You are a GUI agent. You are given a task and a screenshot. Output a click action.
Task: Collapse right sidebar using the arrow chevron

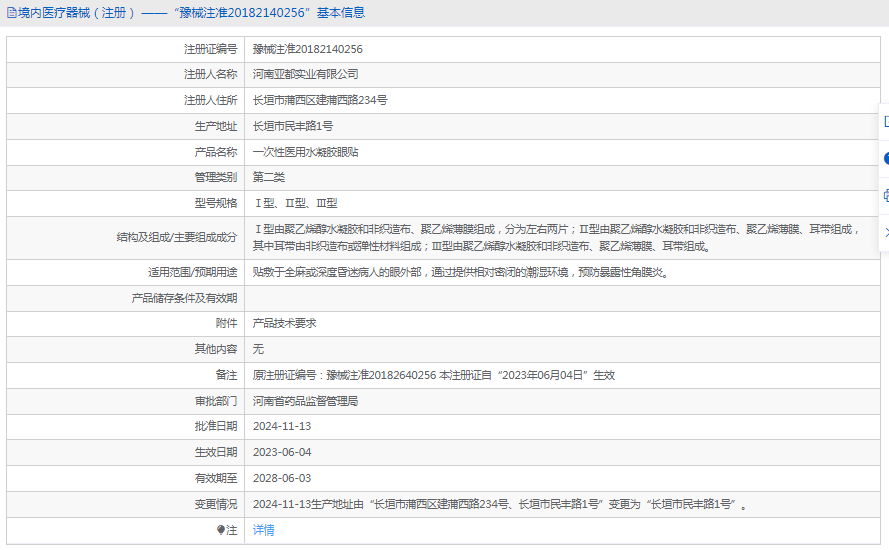pos(885,232)
